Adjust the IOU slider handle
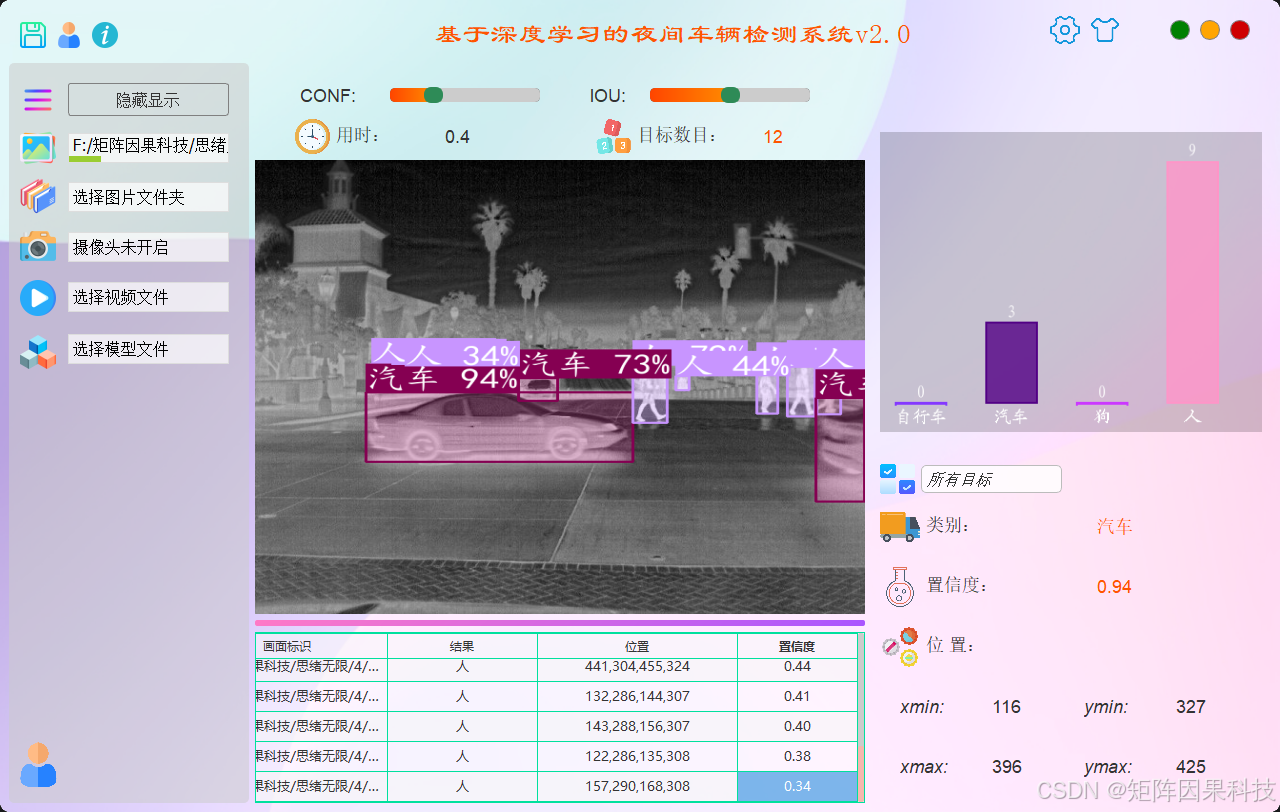 731,95
